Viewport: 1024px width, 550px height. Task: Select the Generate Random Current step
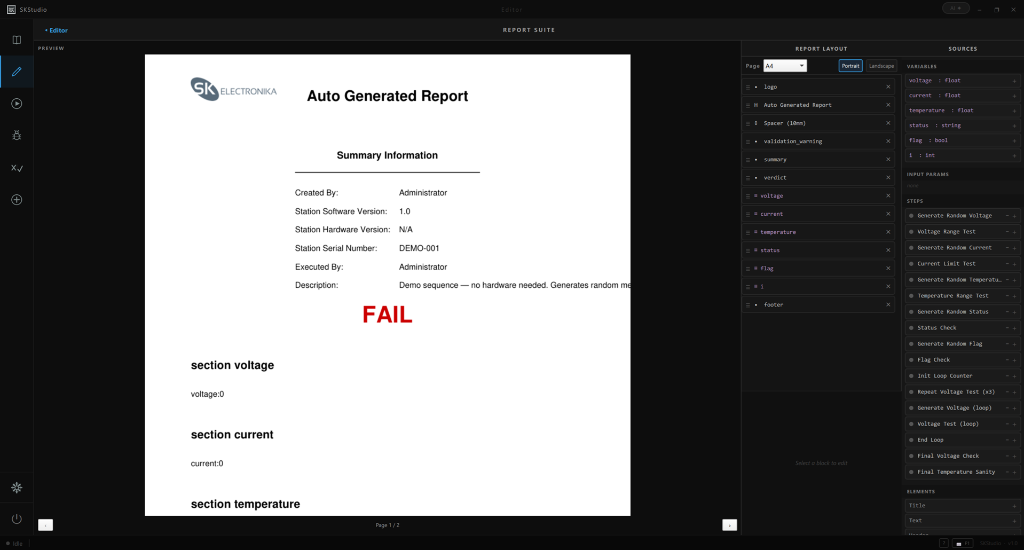click(963, 248)
